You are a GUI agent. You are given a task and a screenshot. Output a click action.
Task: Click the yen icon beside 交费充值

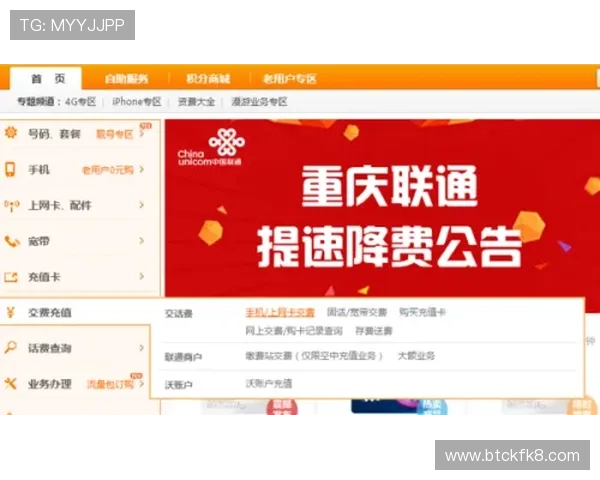(x=10, y=312)
